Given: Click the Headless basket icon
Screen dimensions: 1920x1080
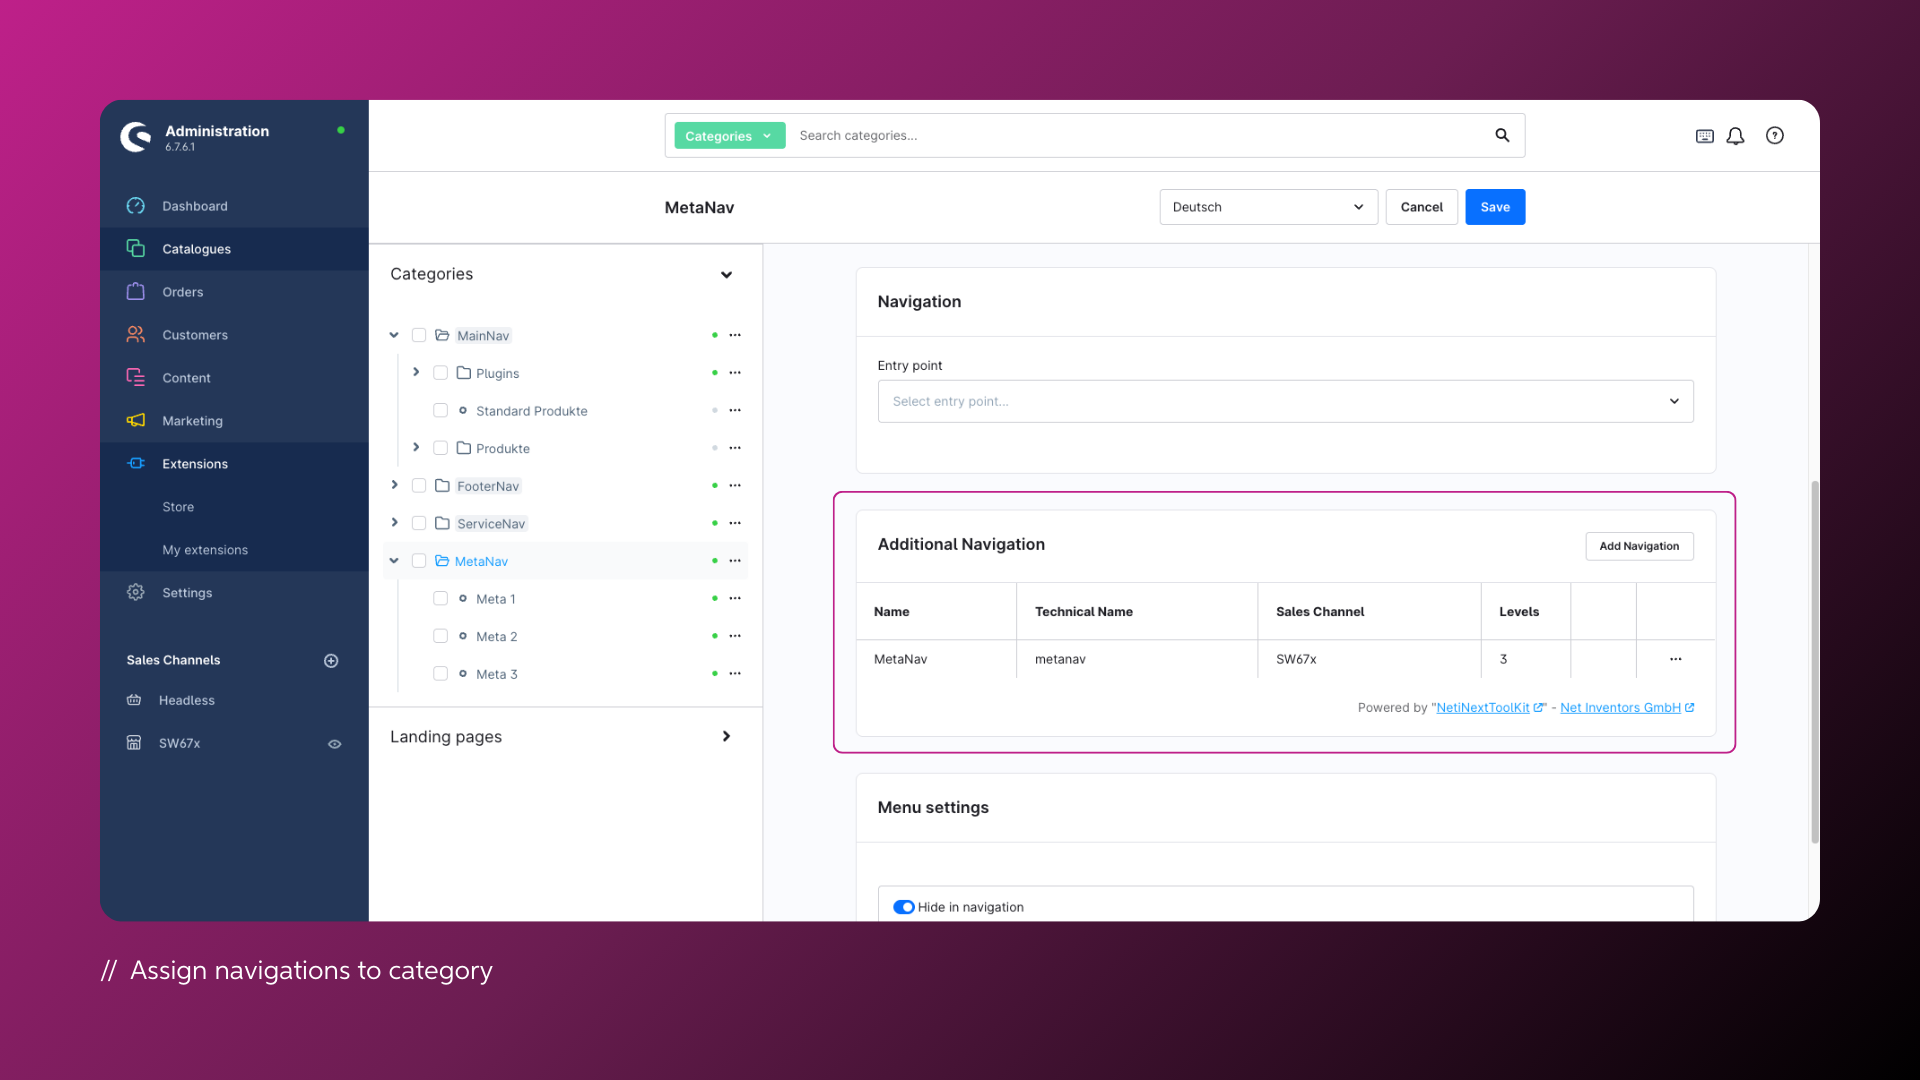Looking at the screenshot, I should click(134, 700).
